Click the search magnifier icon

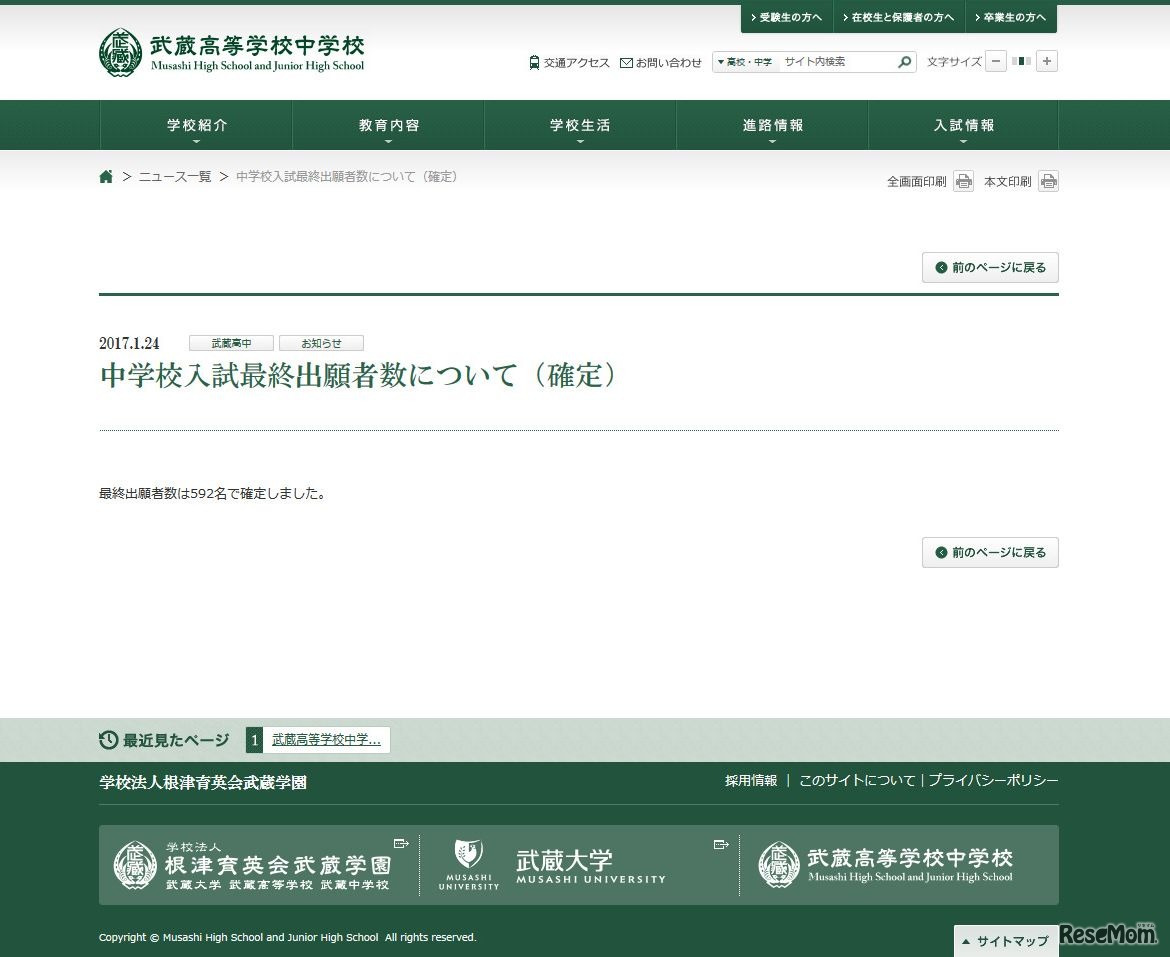pyautogui.click(x=904, y=62)
